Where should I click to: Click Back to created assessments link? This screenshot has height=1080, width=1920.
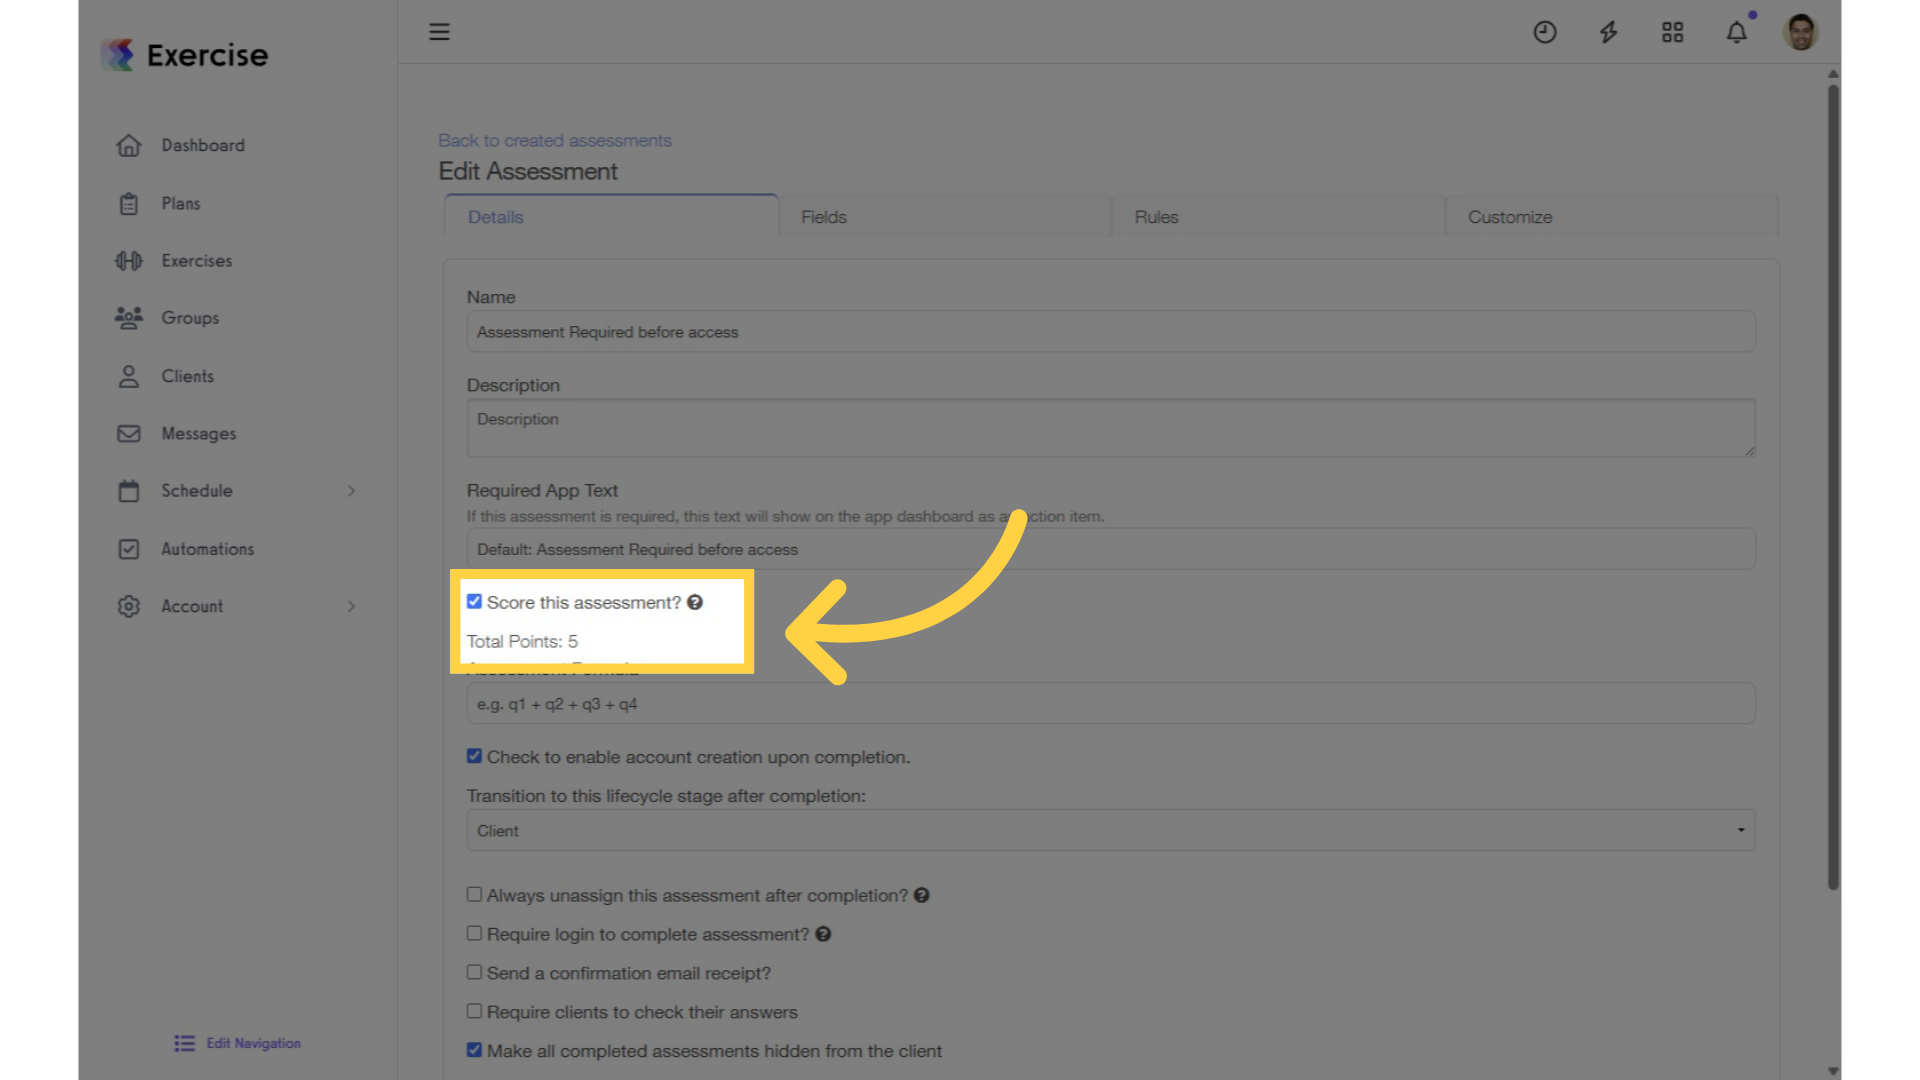pos(555,141)
